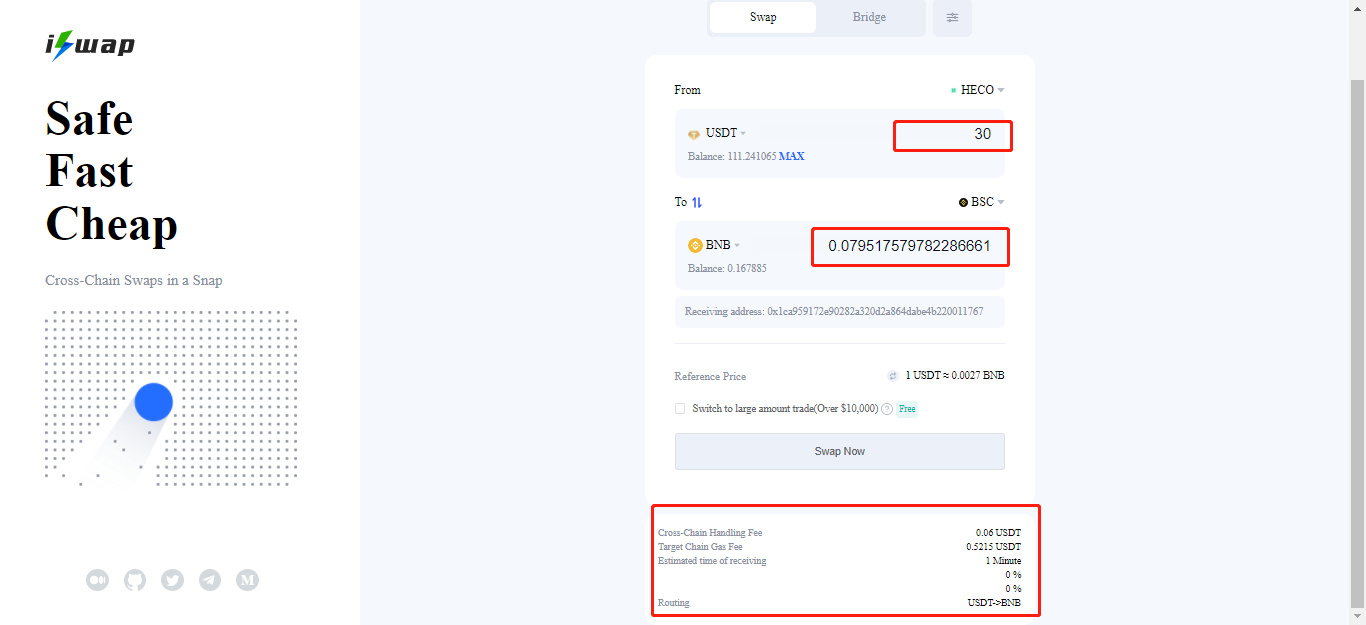Click the 'Estimated time of receiving' label

[x=712, y=561]
